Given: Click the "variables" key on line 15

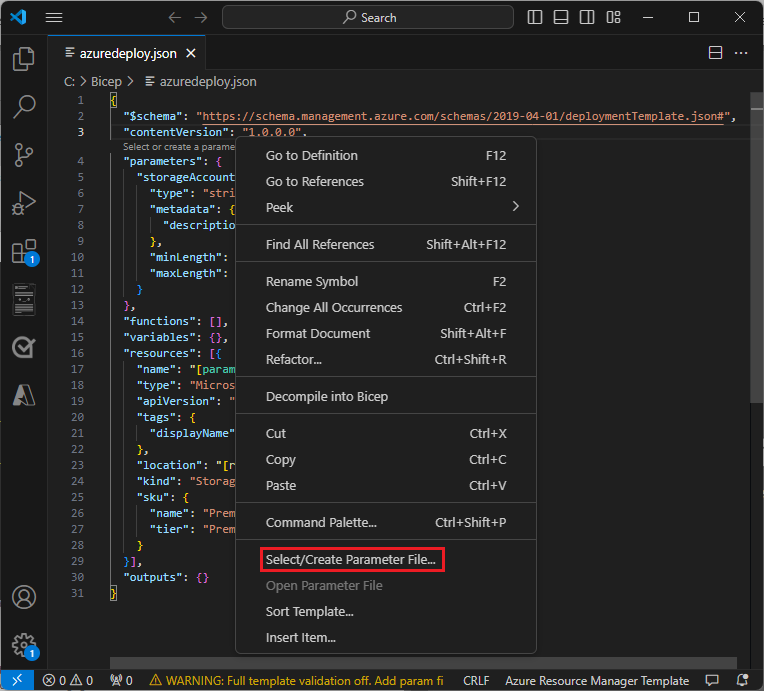Looking at the screenshot, I should coord(159,337).
